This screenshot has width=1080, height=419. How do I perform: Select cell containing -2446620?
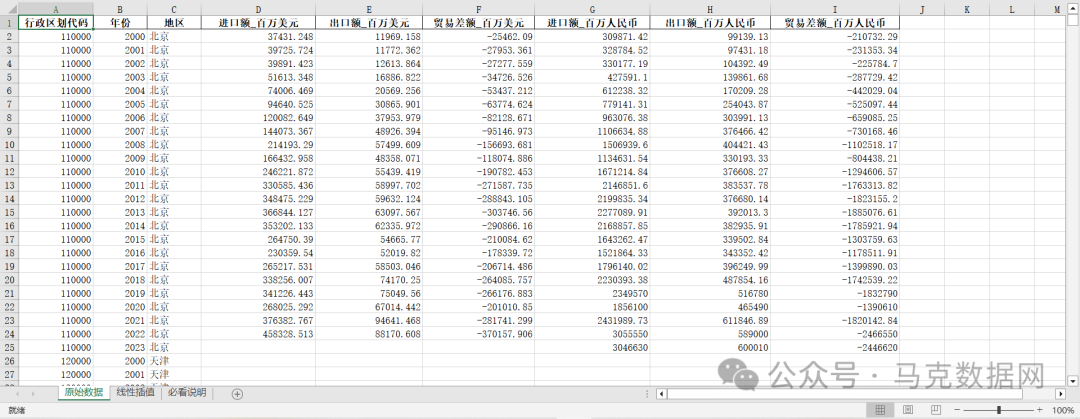pos(835,347)
